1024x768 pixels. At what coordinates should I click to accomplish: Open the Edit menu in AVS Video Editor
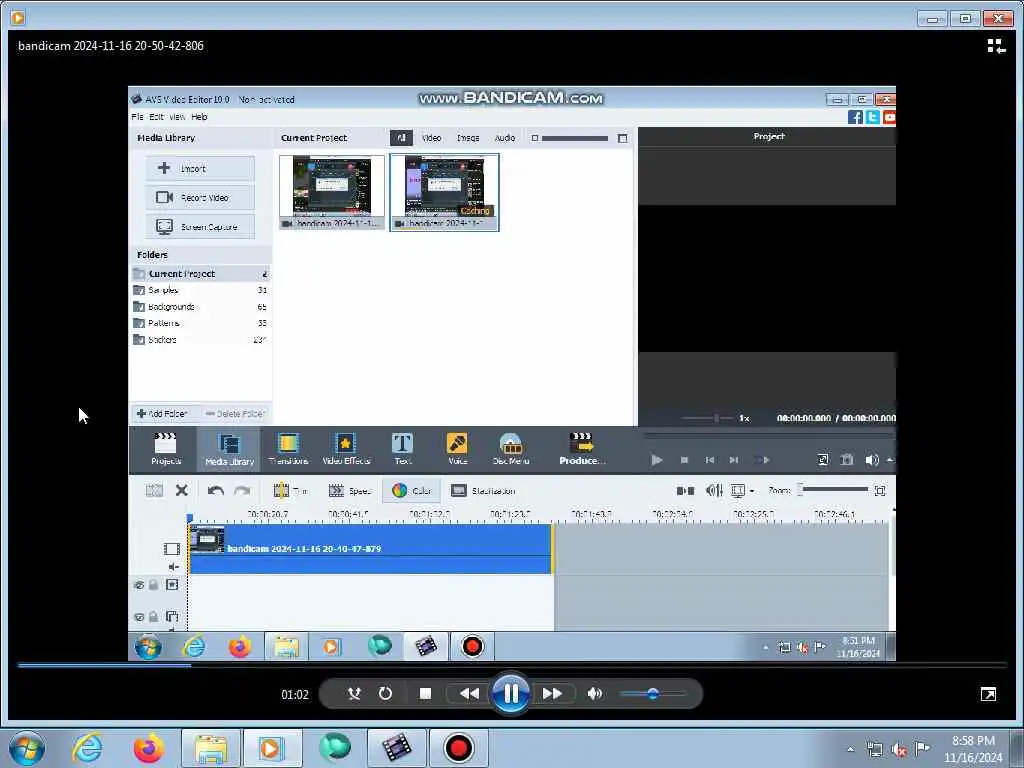click(156, 117)
